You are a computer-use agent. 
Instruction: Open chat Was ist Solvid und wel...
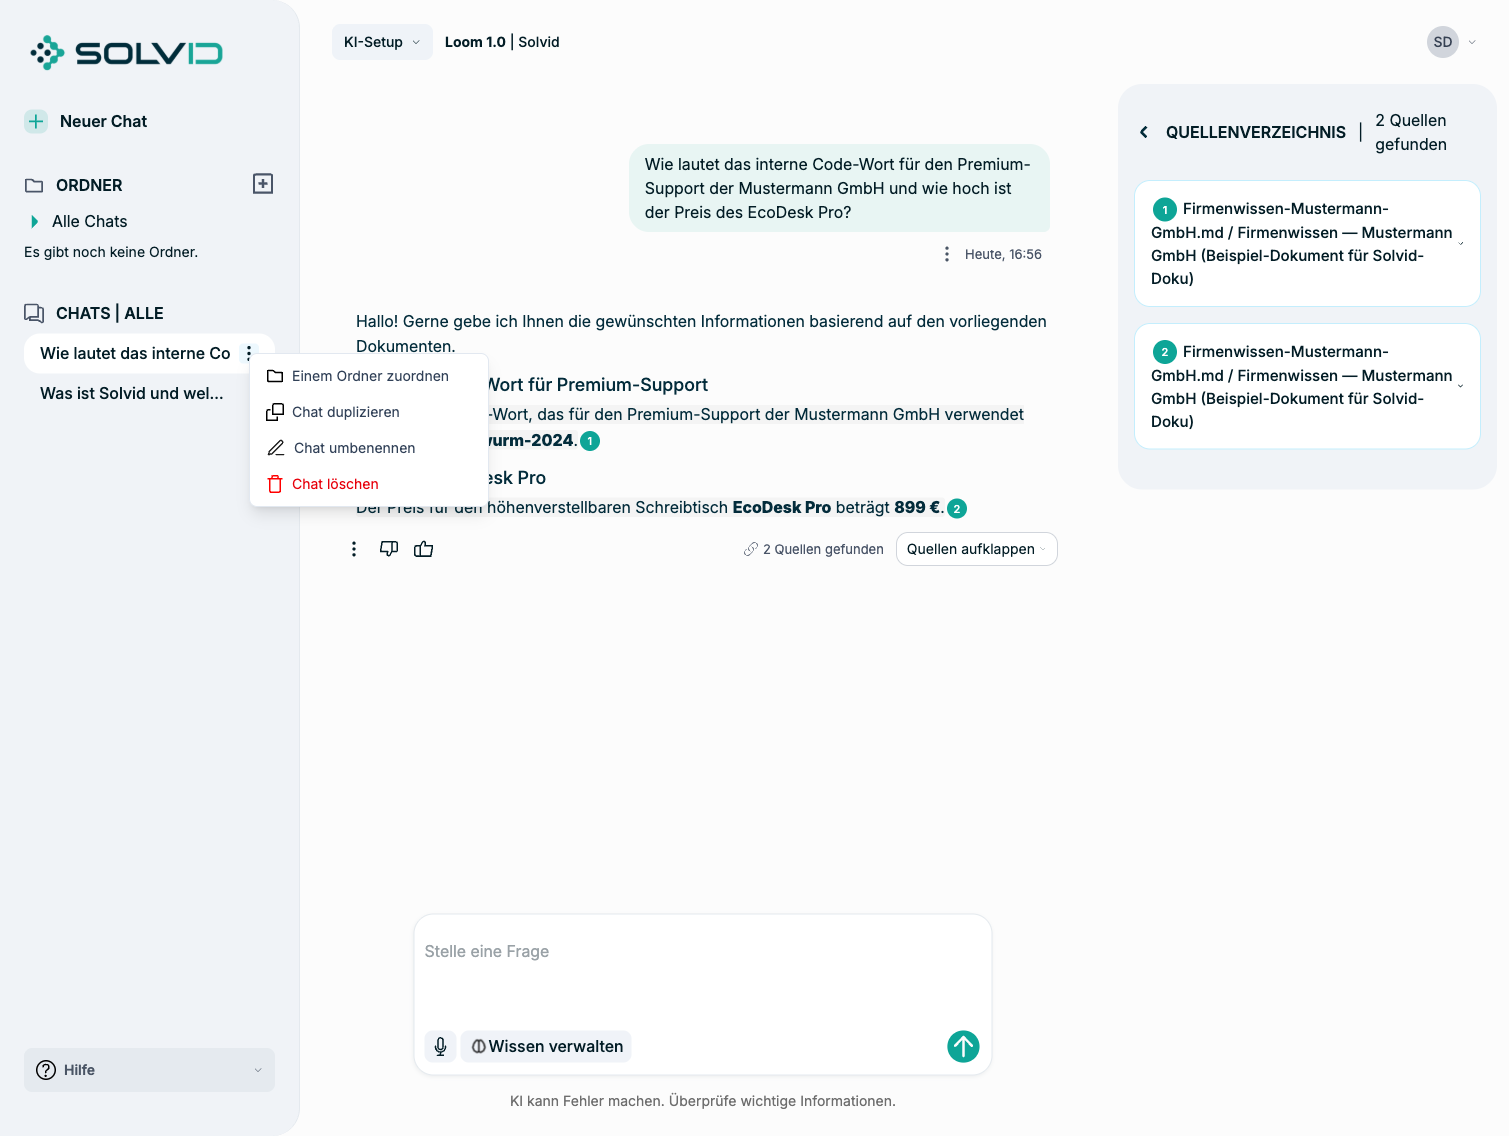132,393
